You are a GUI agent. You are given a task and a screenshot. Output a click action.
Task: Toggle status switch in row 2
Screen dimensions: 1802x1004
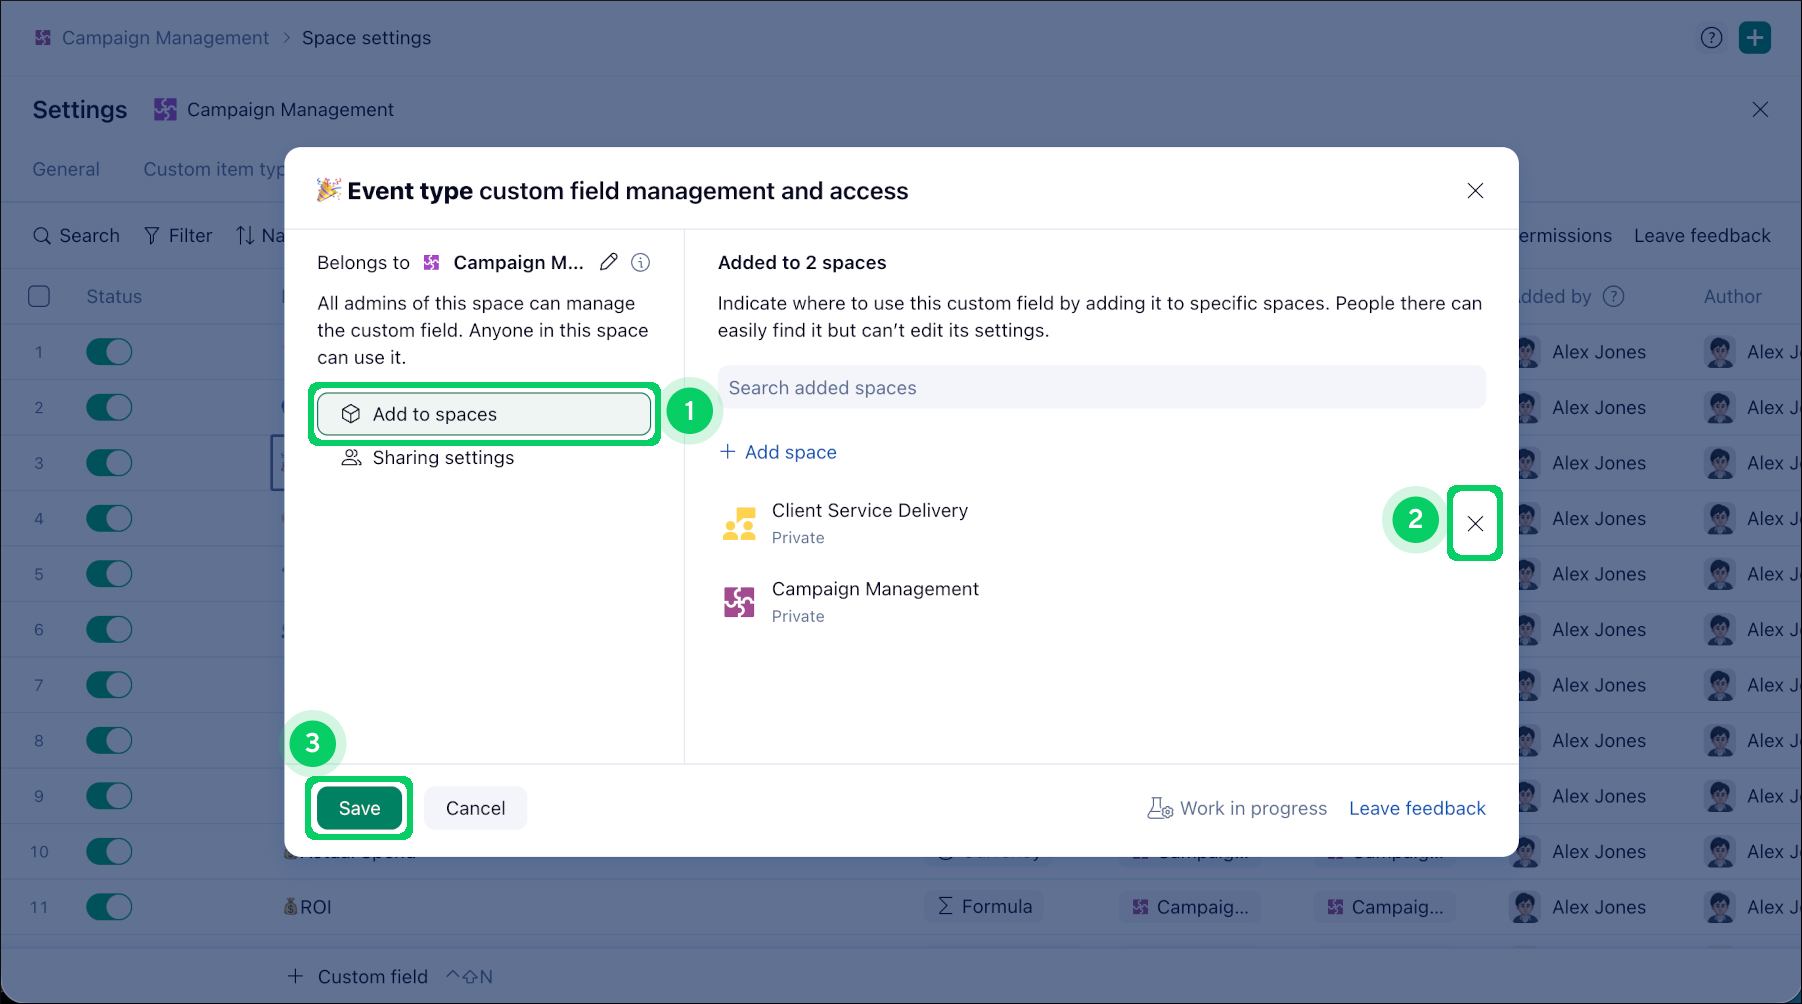109,408
